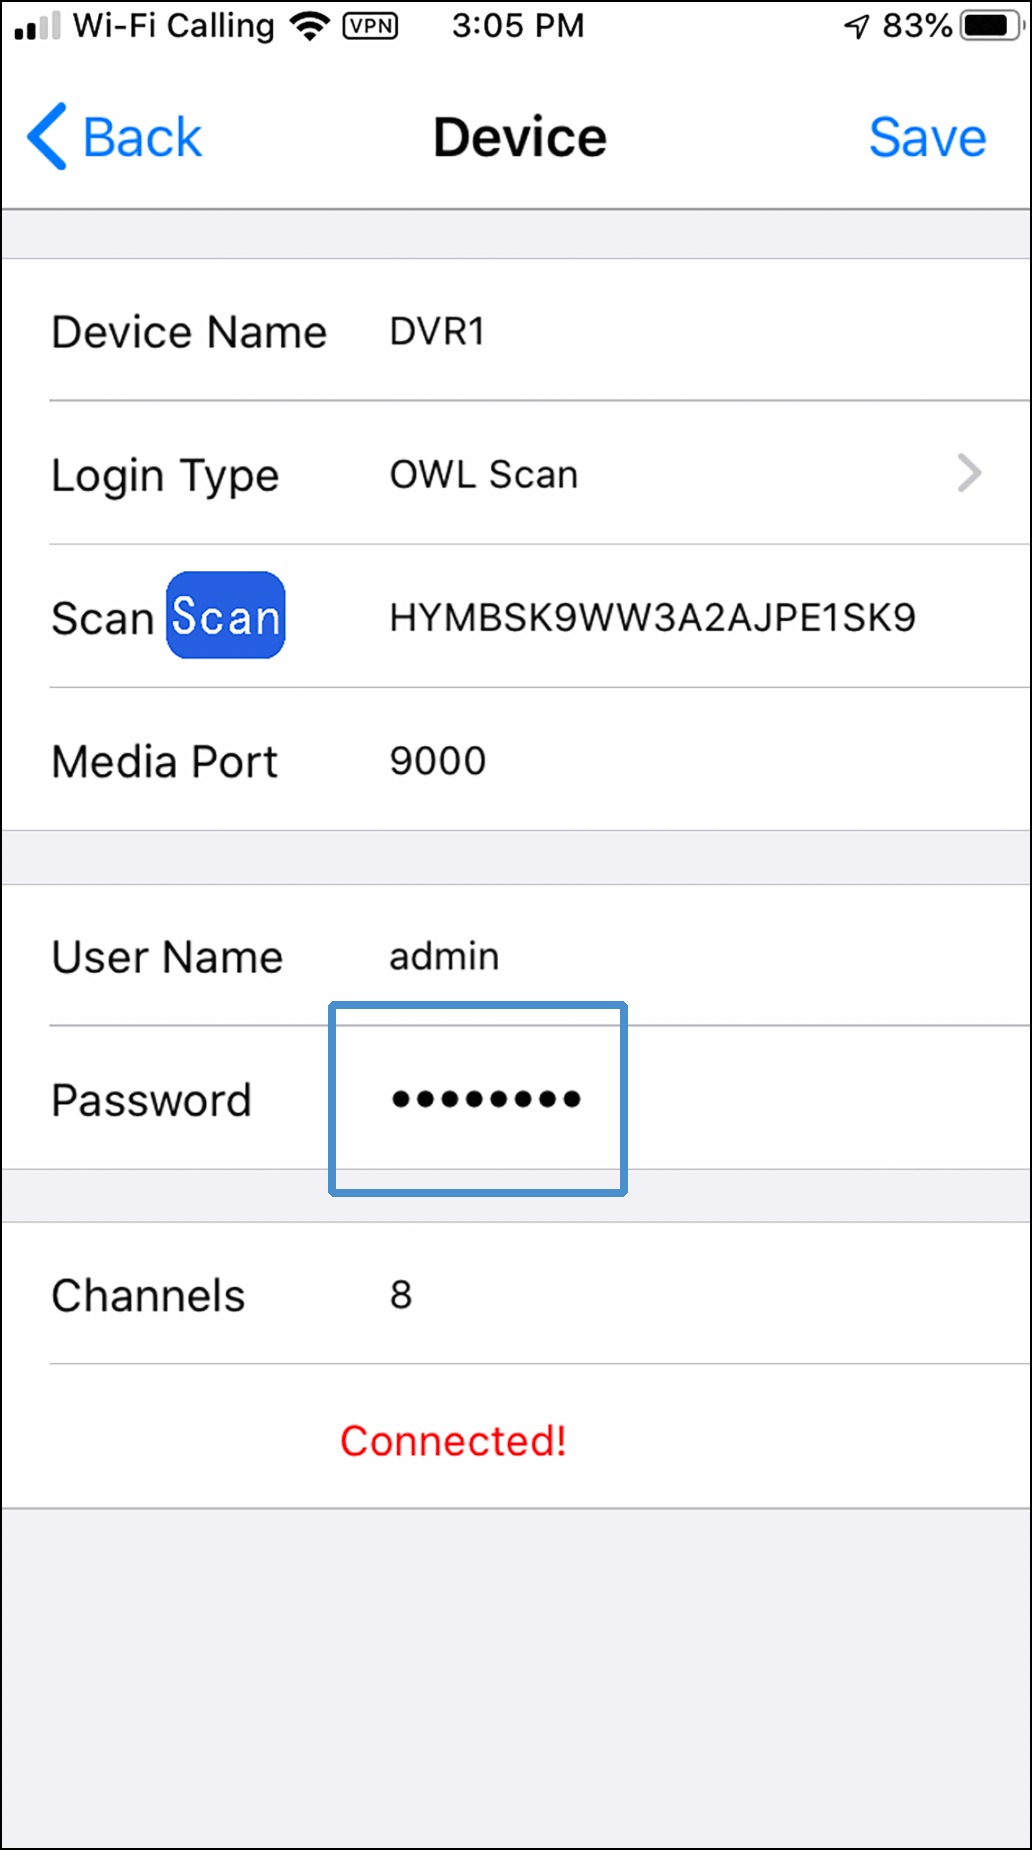Save the device settings
Viewport: 1032px width, 1850px height.
[927, 137]
